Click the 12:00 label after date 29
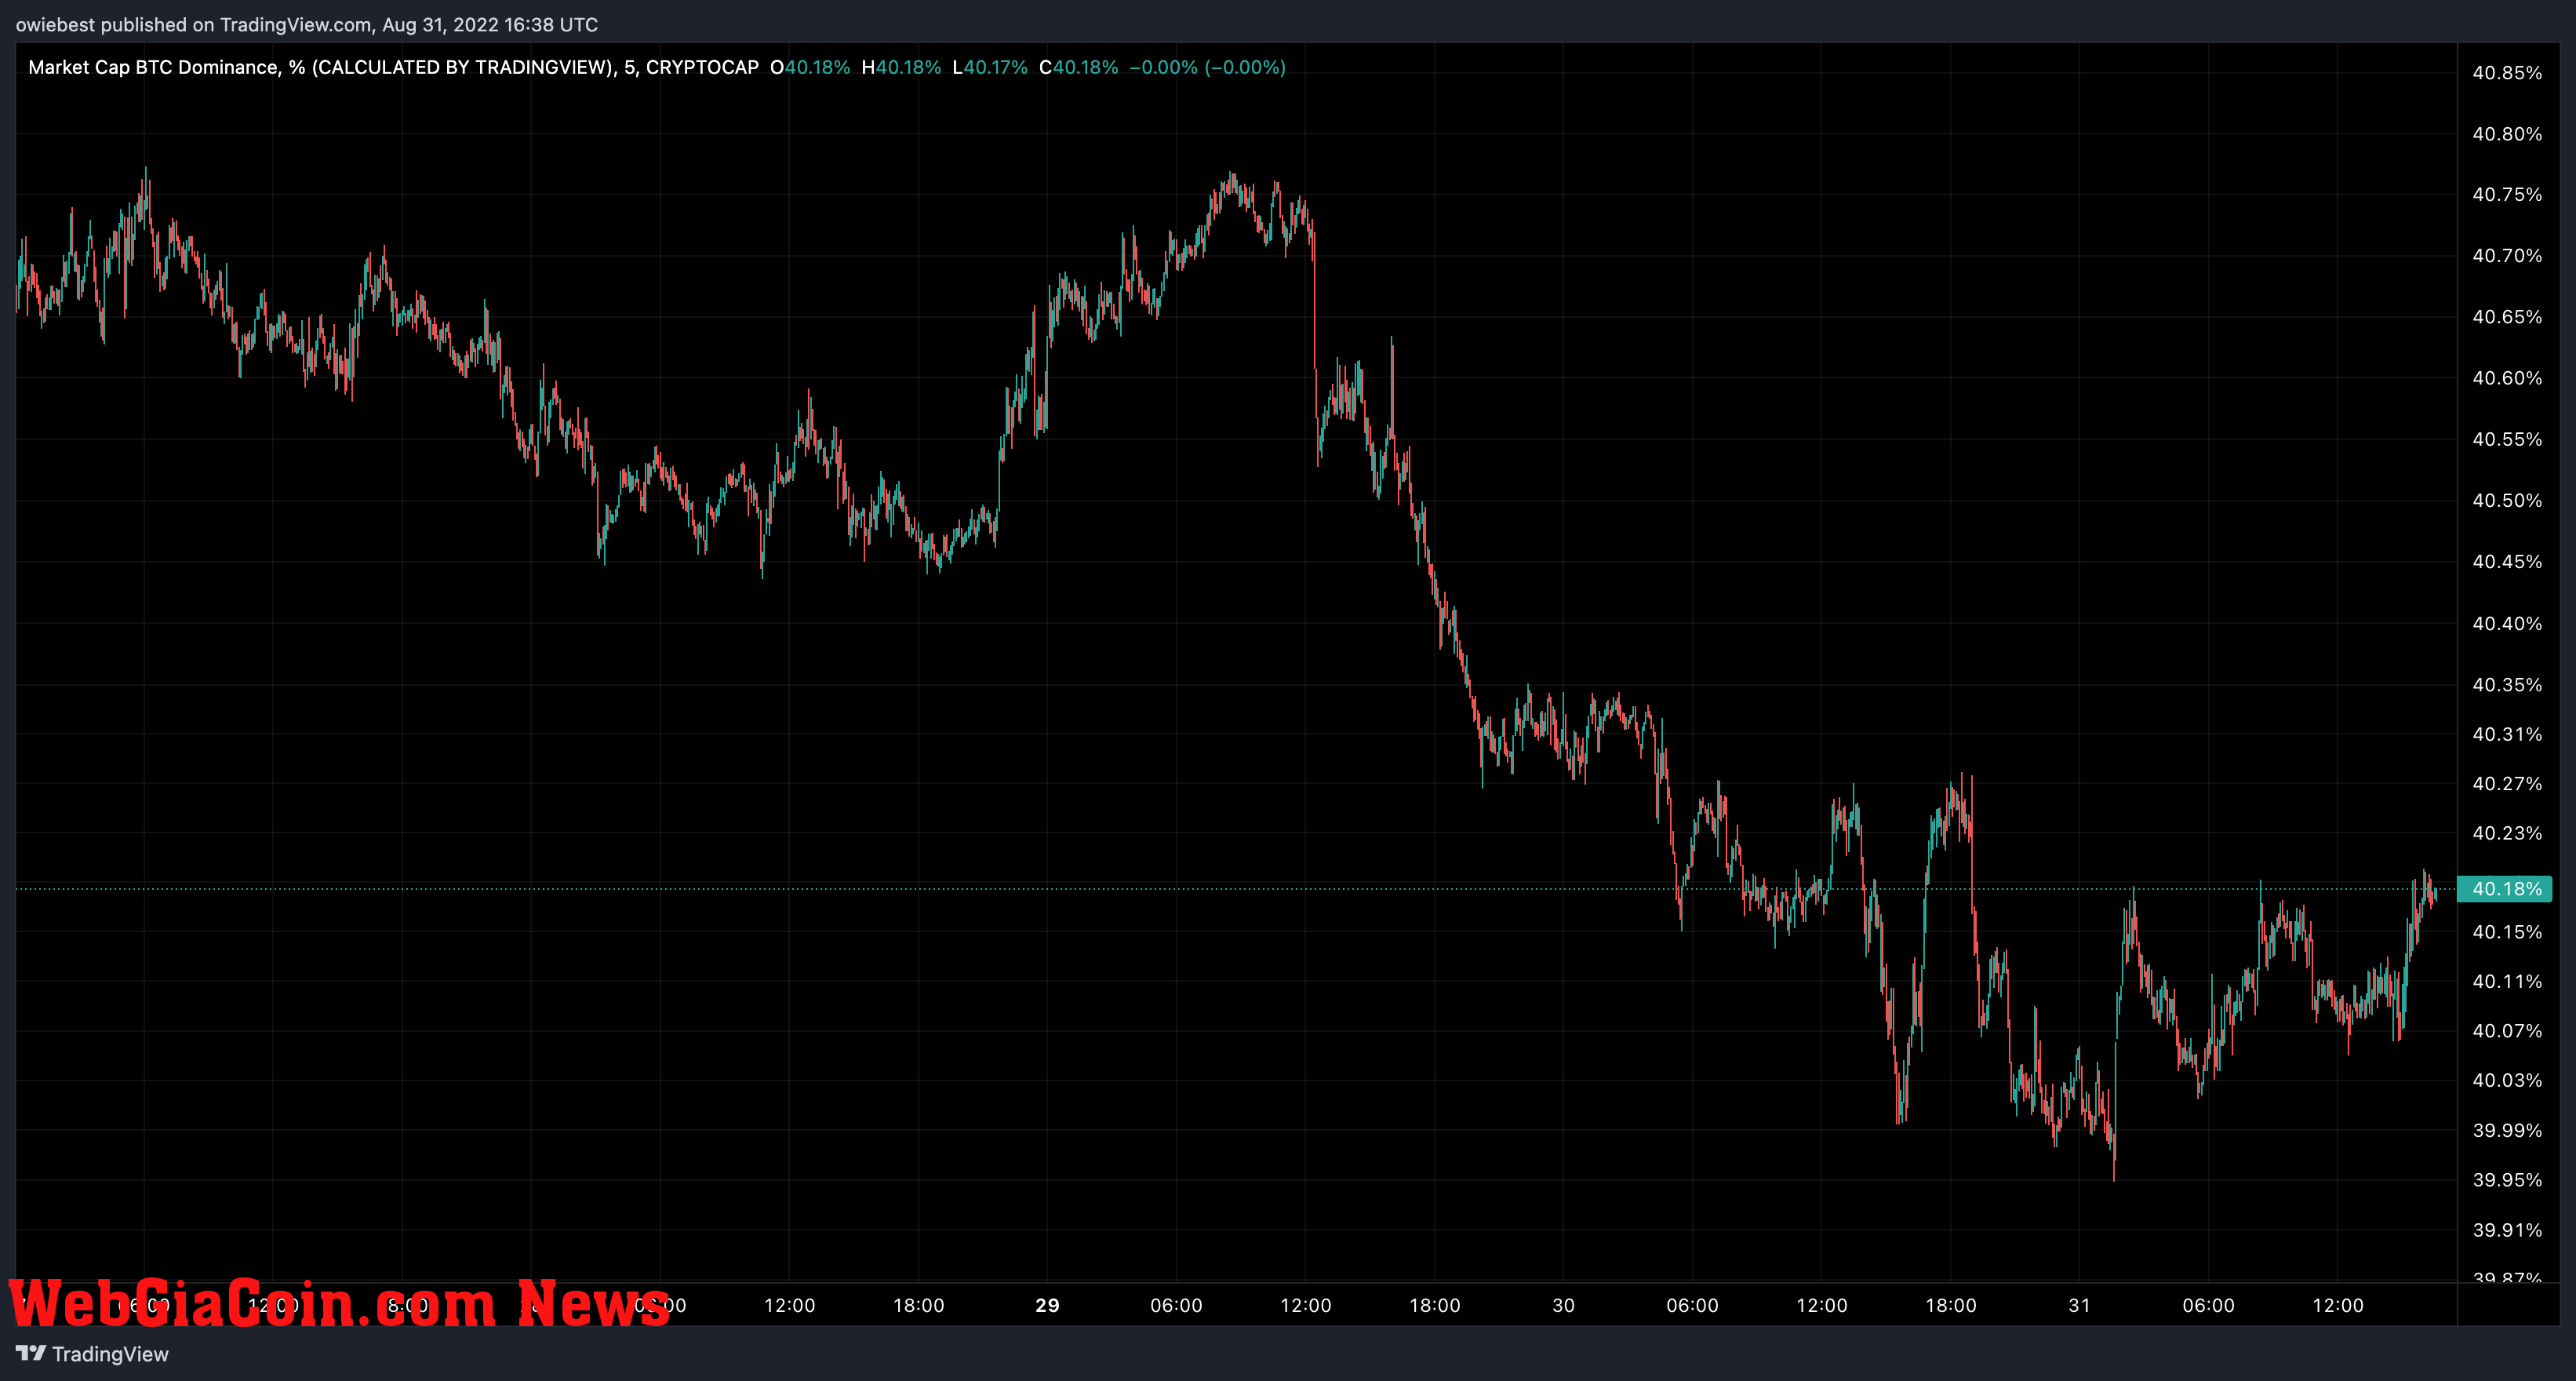 tap(1305, 1304)
